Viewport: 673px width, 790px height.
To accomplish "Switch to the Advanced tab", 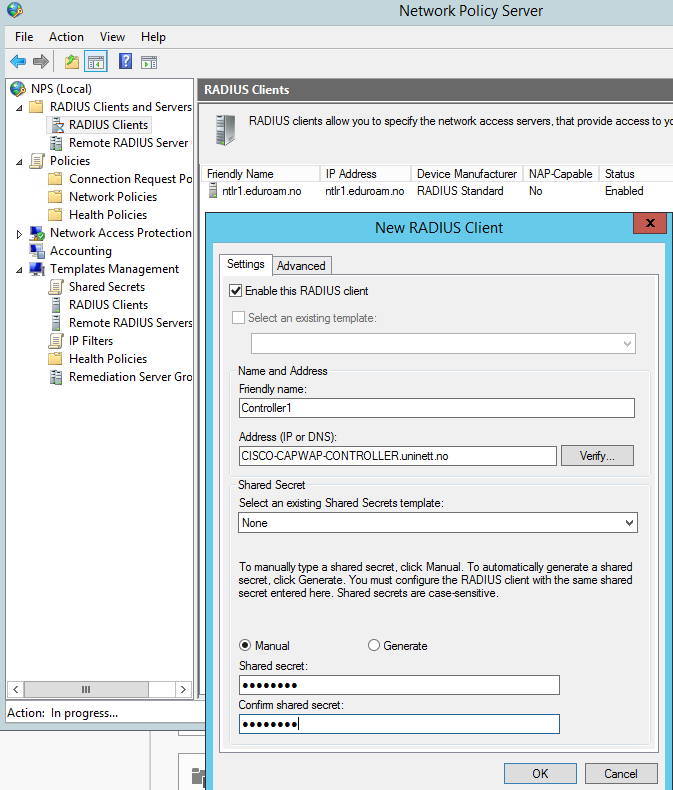I will coord(301,266).
